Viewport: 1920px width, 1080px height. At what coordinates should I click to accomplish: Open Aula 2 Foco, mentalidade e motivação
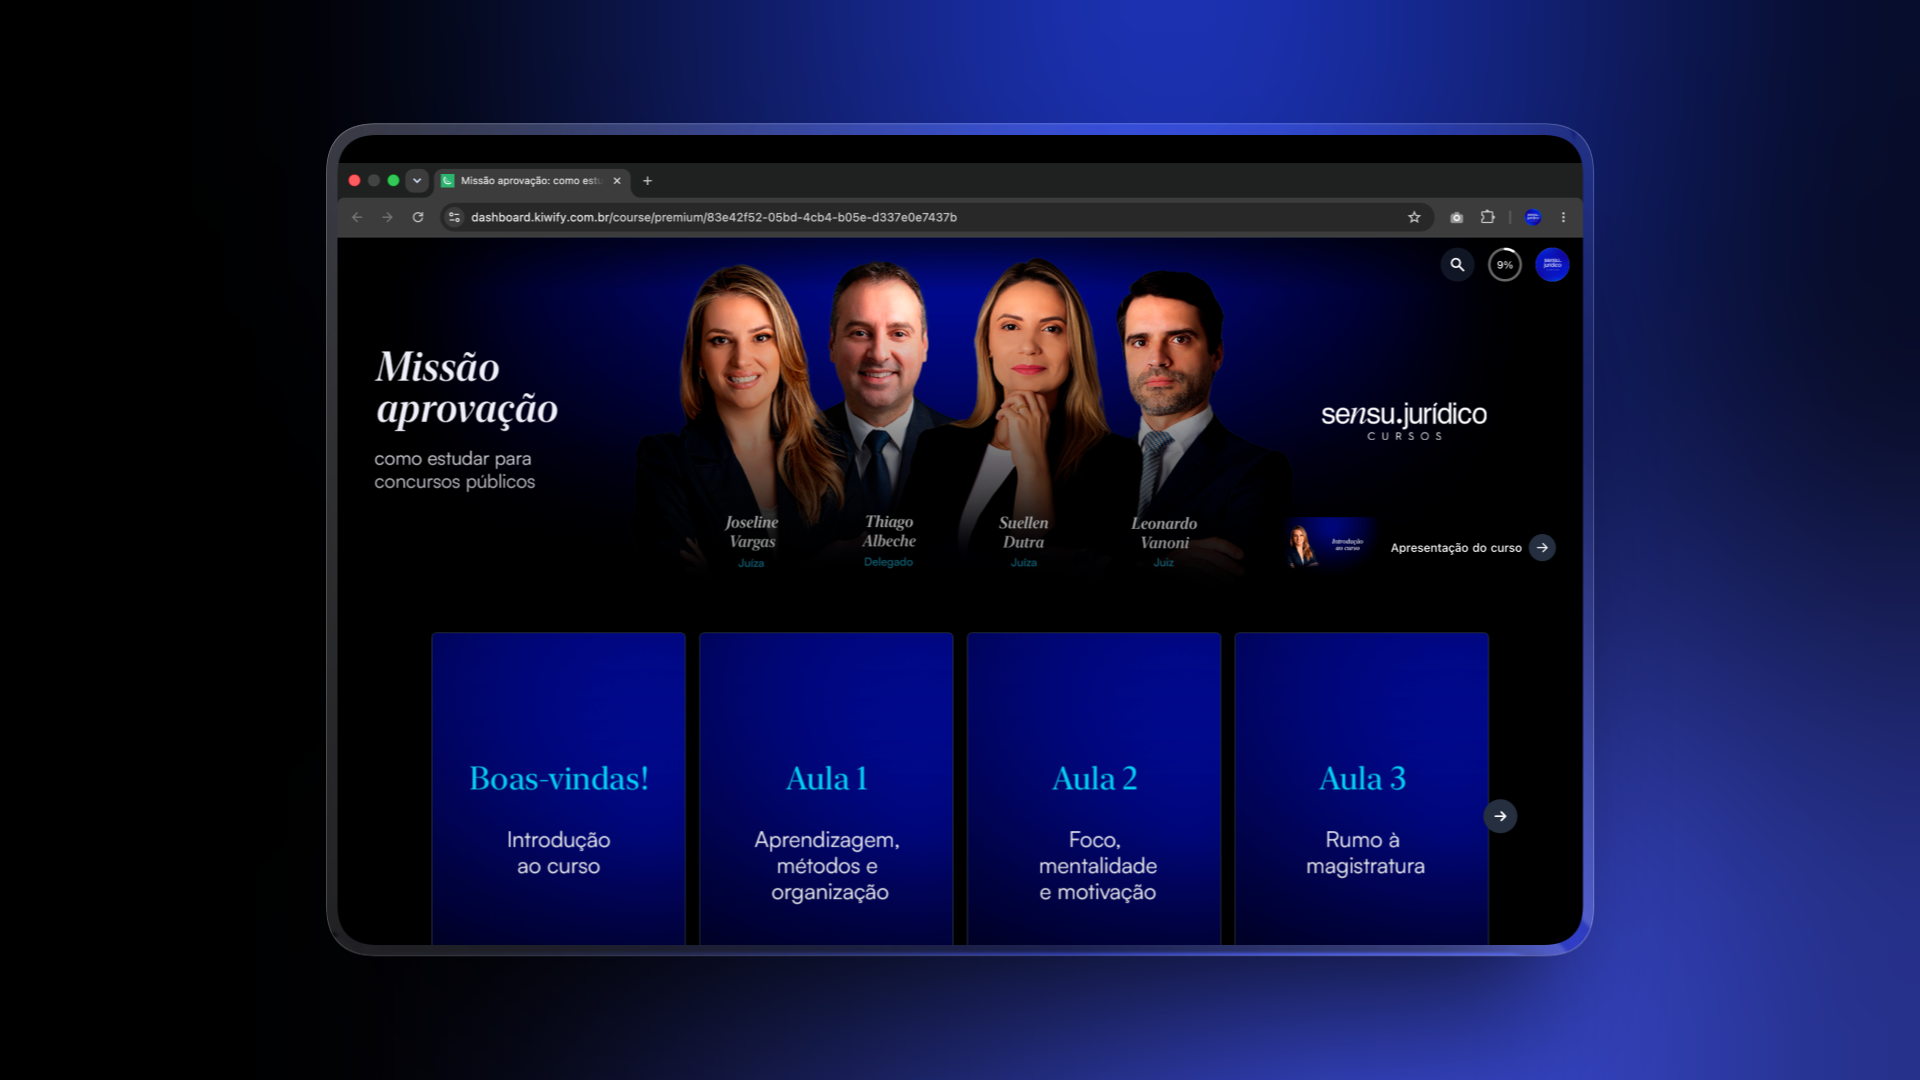pos(1094,789)
